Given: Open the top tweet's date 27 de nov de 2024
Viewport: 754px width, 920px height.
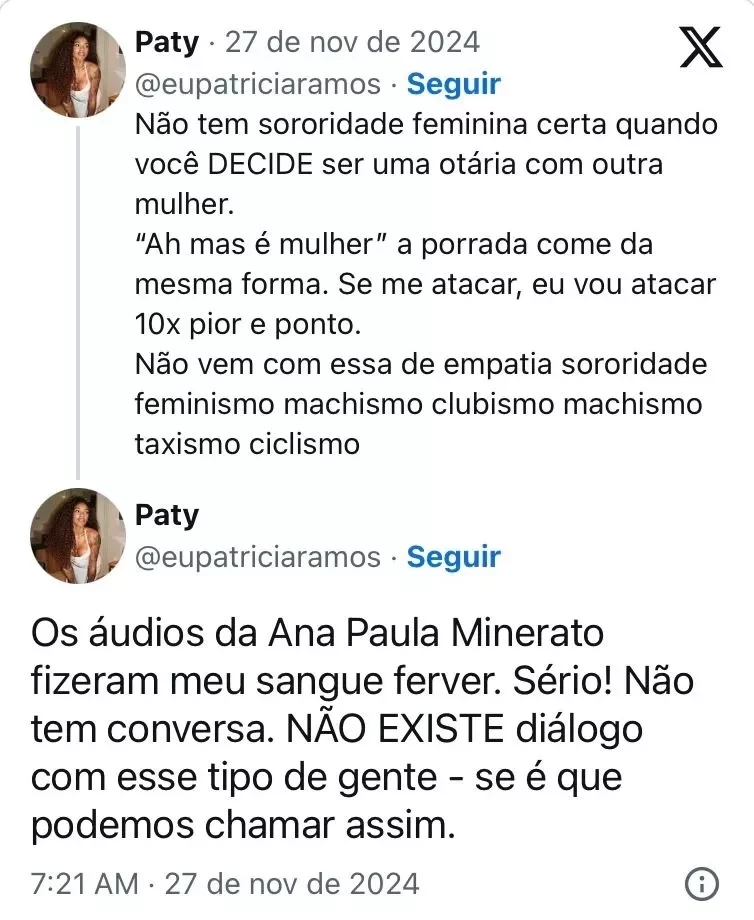Looking at the screenshot, I should [x=352, y=42].
